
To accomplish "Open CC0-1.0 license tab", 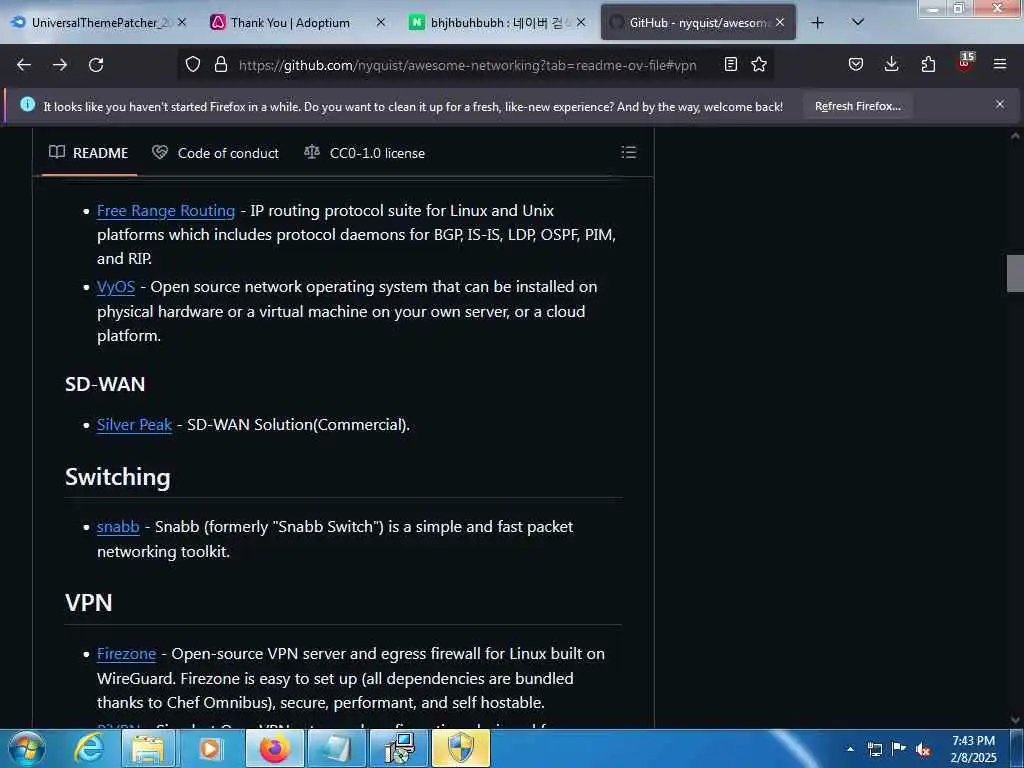I will (x=364, y=153).
